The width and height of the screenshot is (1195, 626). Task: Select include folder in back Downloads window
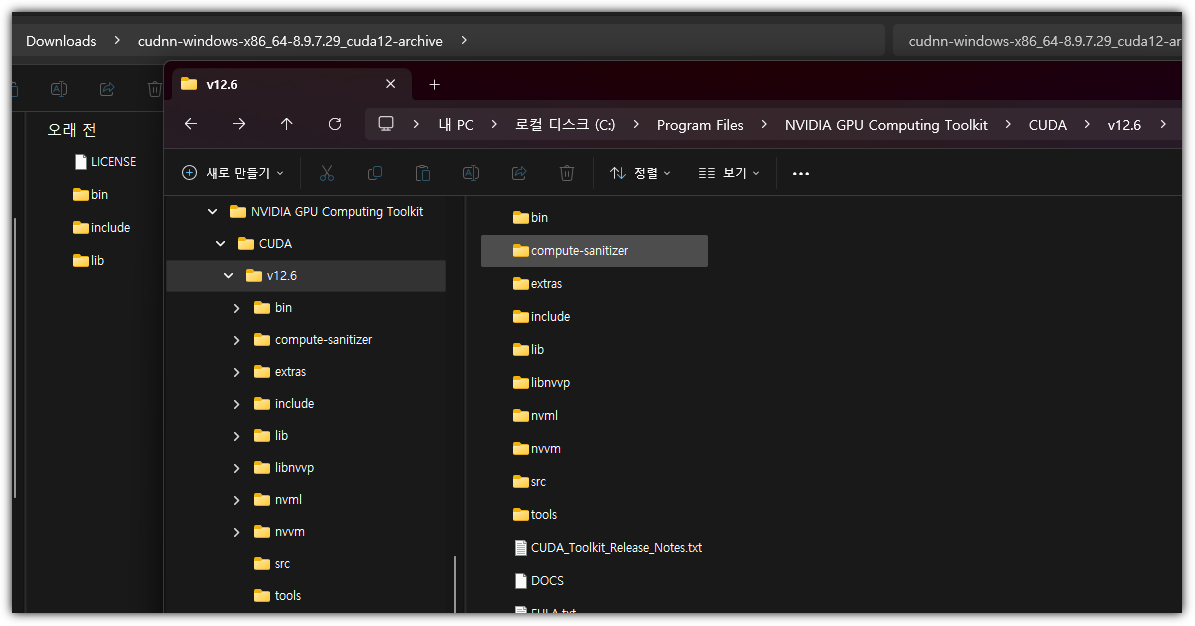click(x=101, y=227)
